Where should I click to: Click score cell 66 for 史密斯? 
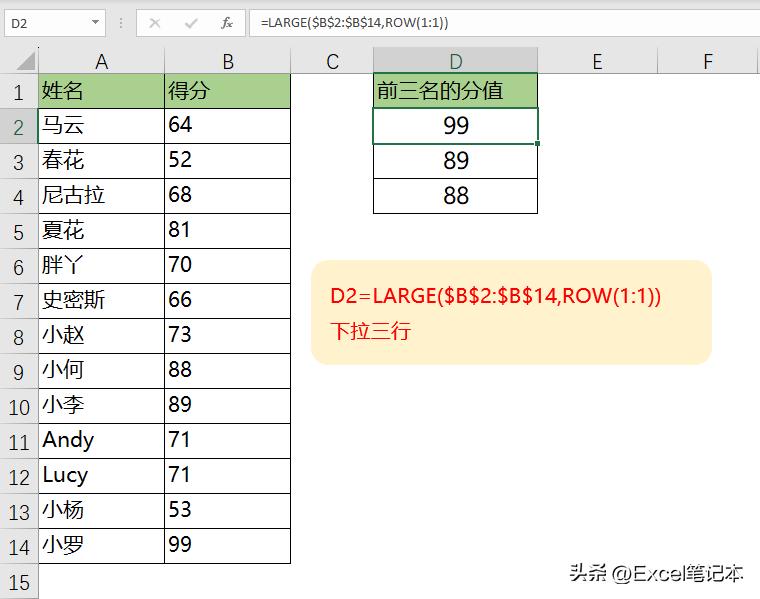click(227, 300)
